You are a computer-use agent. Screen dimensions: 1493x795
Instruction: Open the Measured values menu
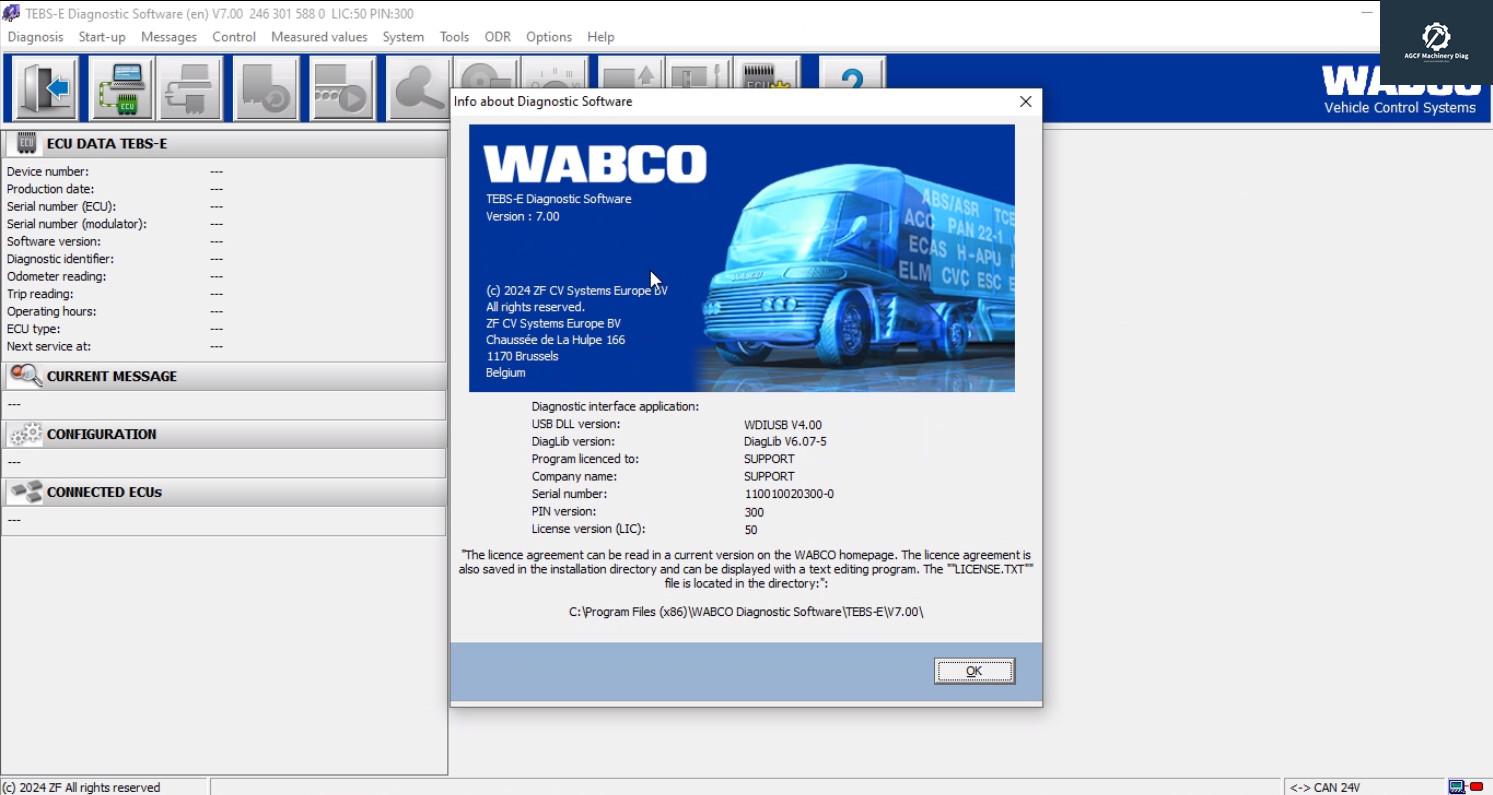click(x=318, y=37)
